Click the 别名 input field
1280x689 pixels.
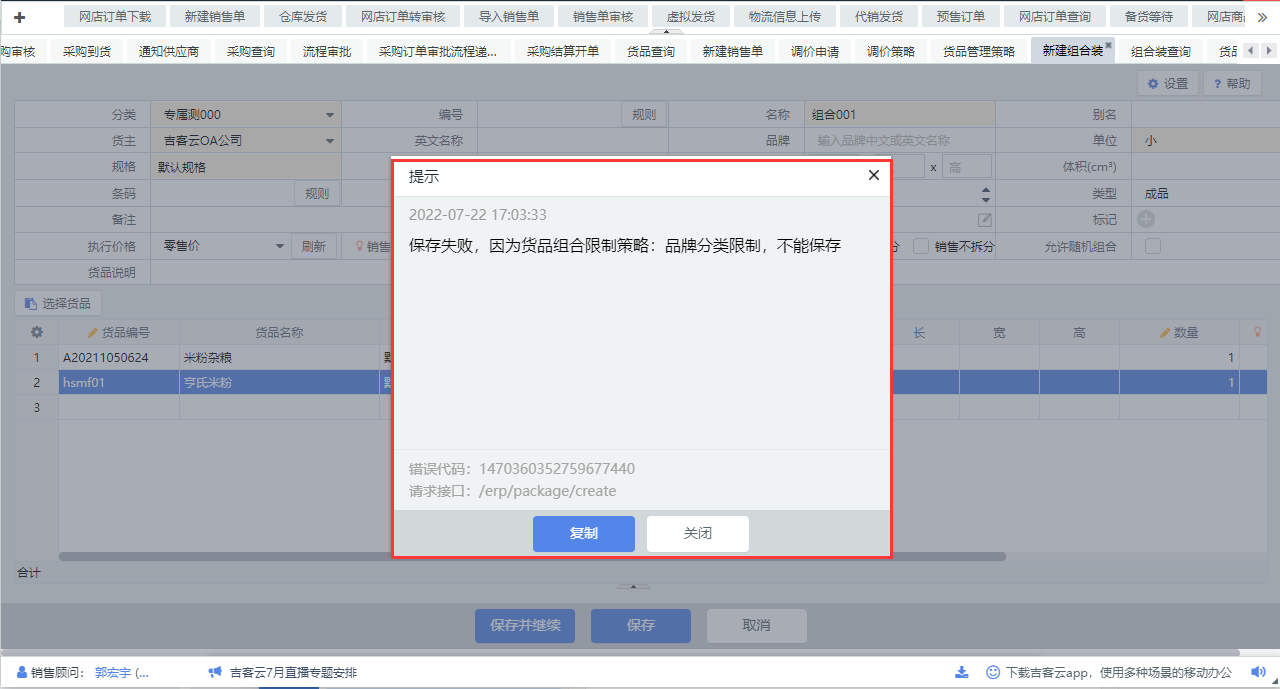[1204, 115]
